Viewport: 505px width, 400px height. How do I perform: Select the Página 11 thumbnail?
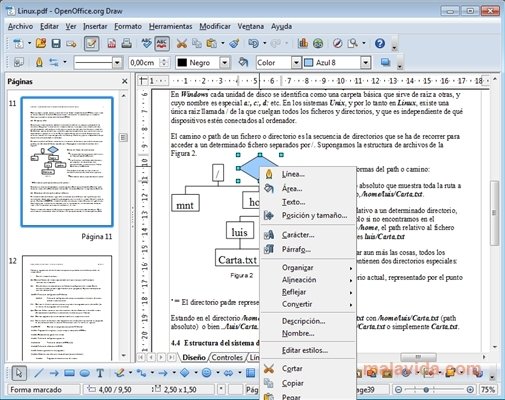click(67, 162)
